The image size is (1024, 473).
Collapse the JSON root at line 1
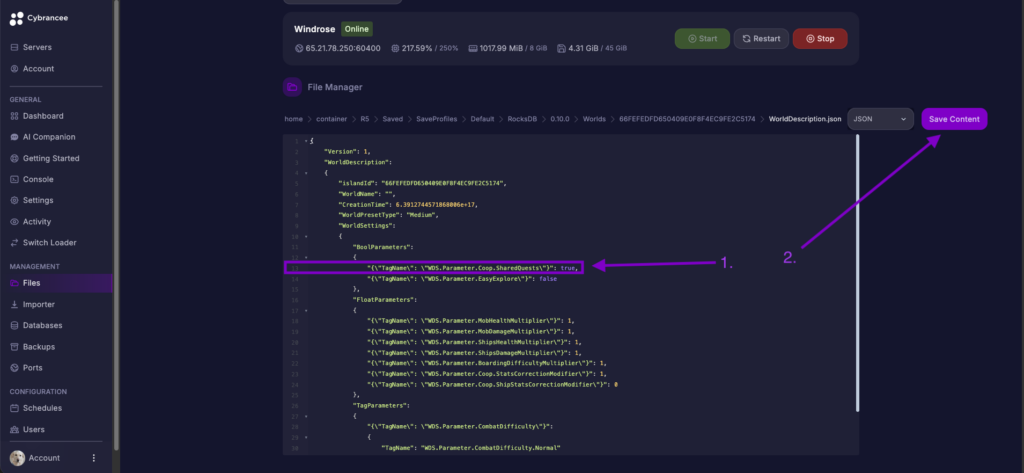coord(306,141)
